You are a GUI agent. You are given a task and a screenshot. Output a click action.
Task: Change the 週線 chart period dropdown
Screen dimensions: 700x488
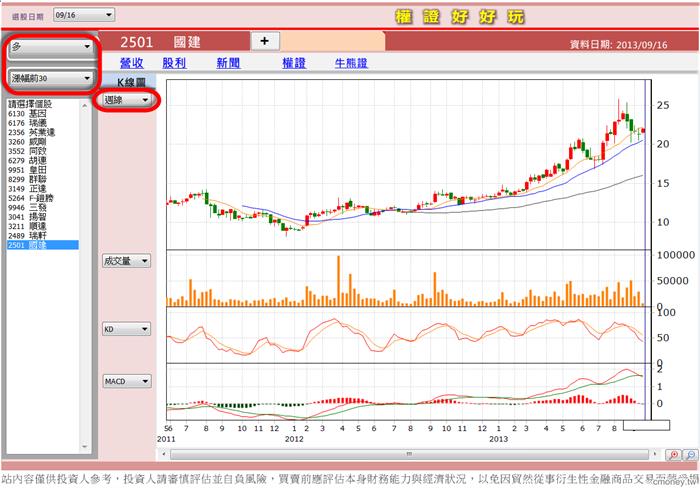127,100
